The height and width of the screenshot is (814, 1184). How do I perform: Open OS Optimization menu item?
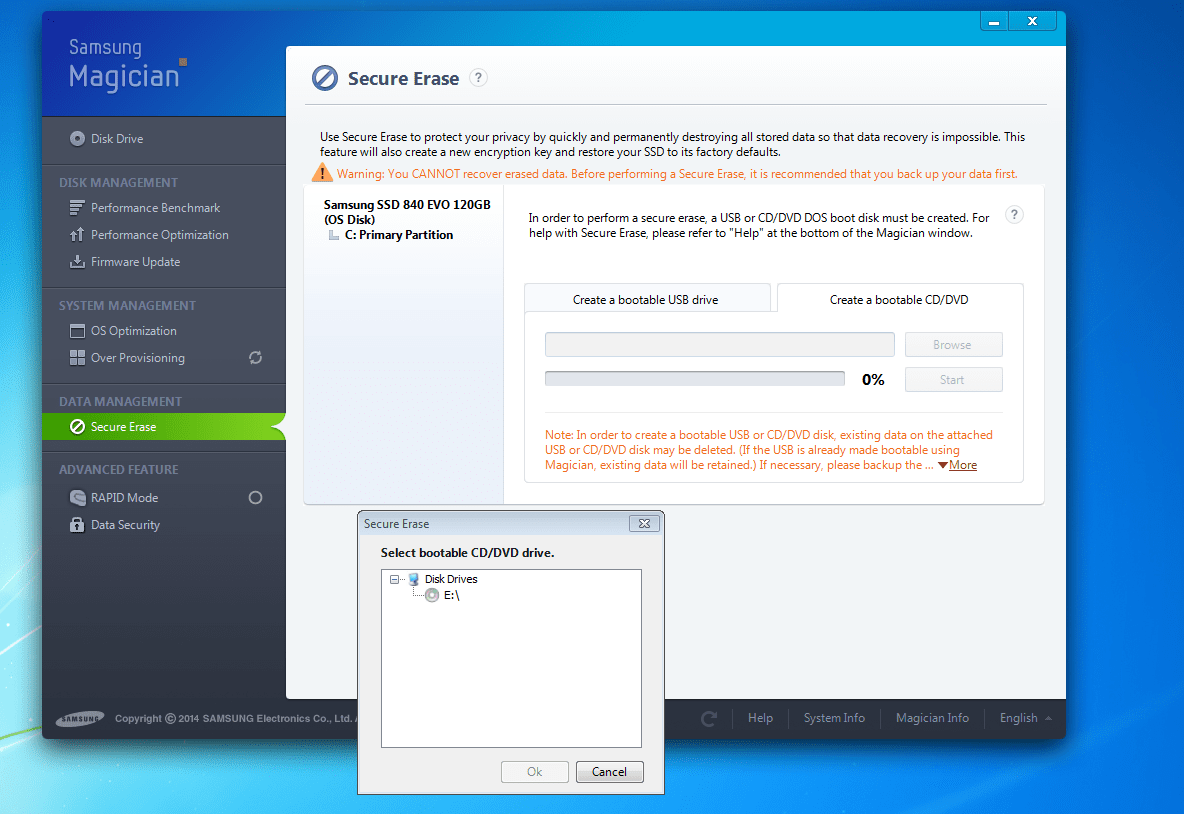[x=134, y=331]
